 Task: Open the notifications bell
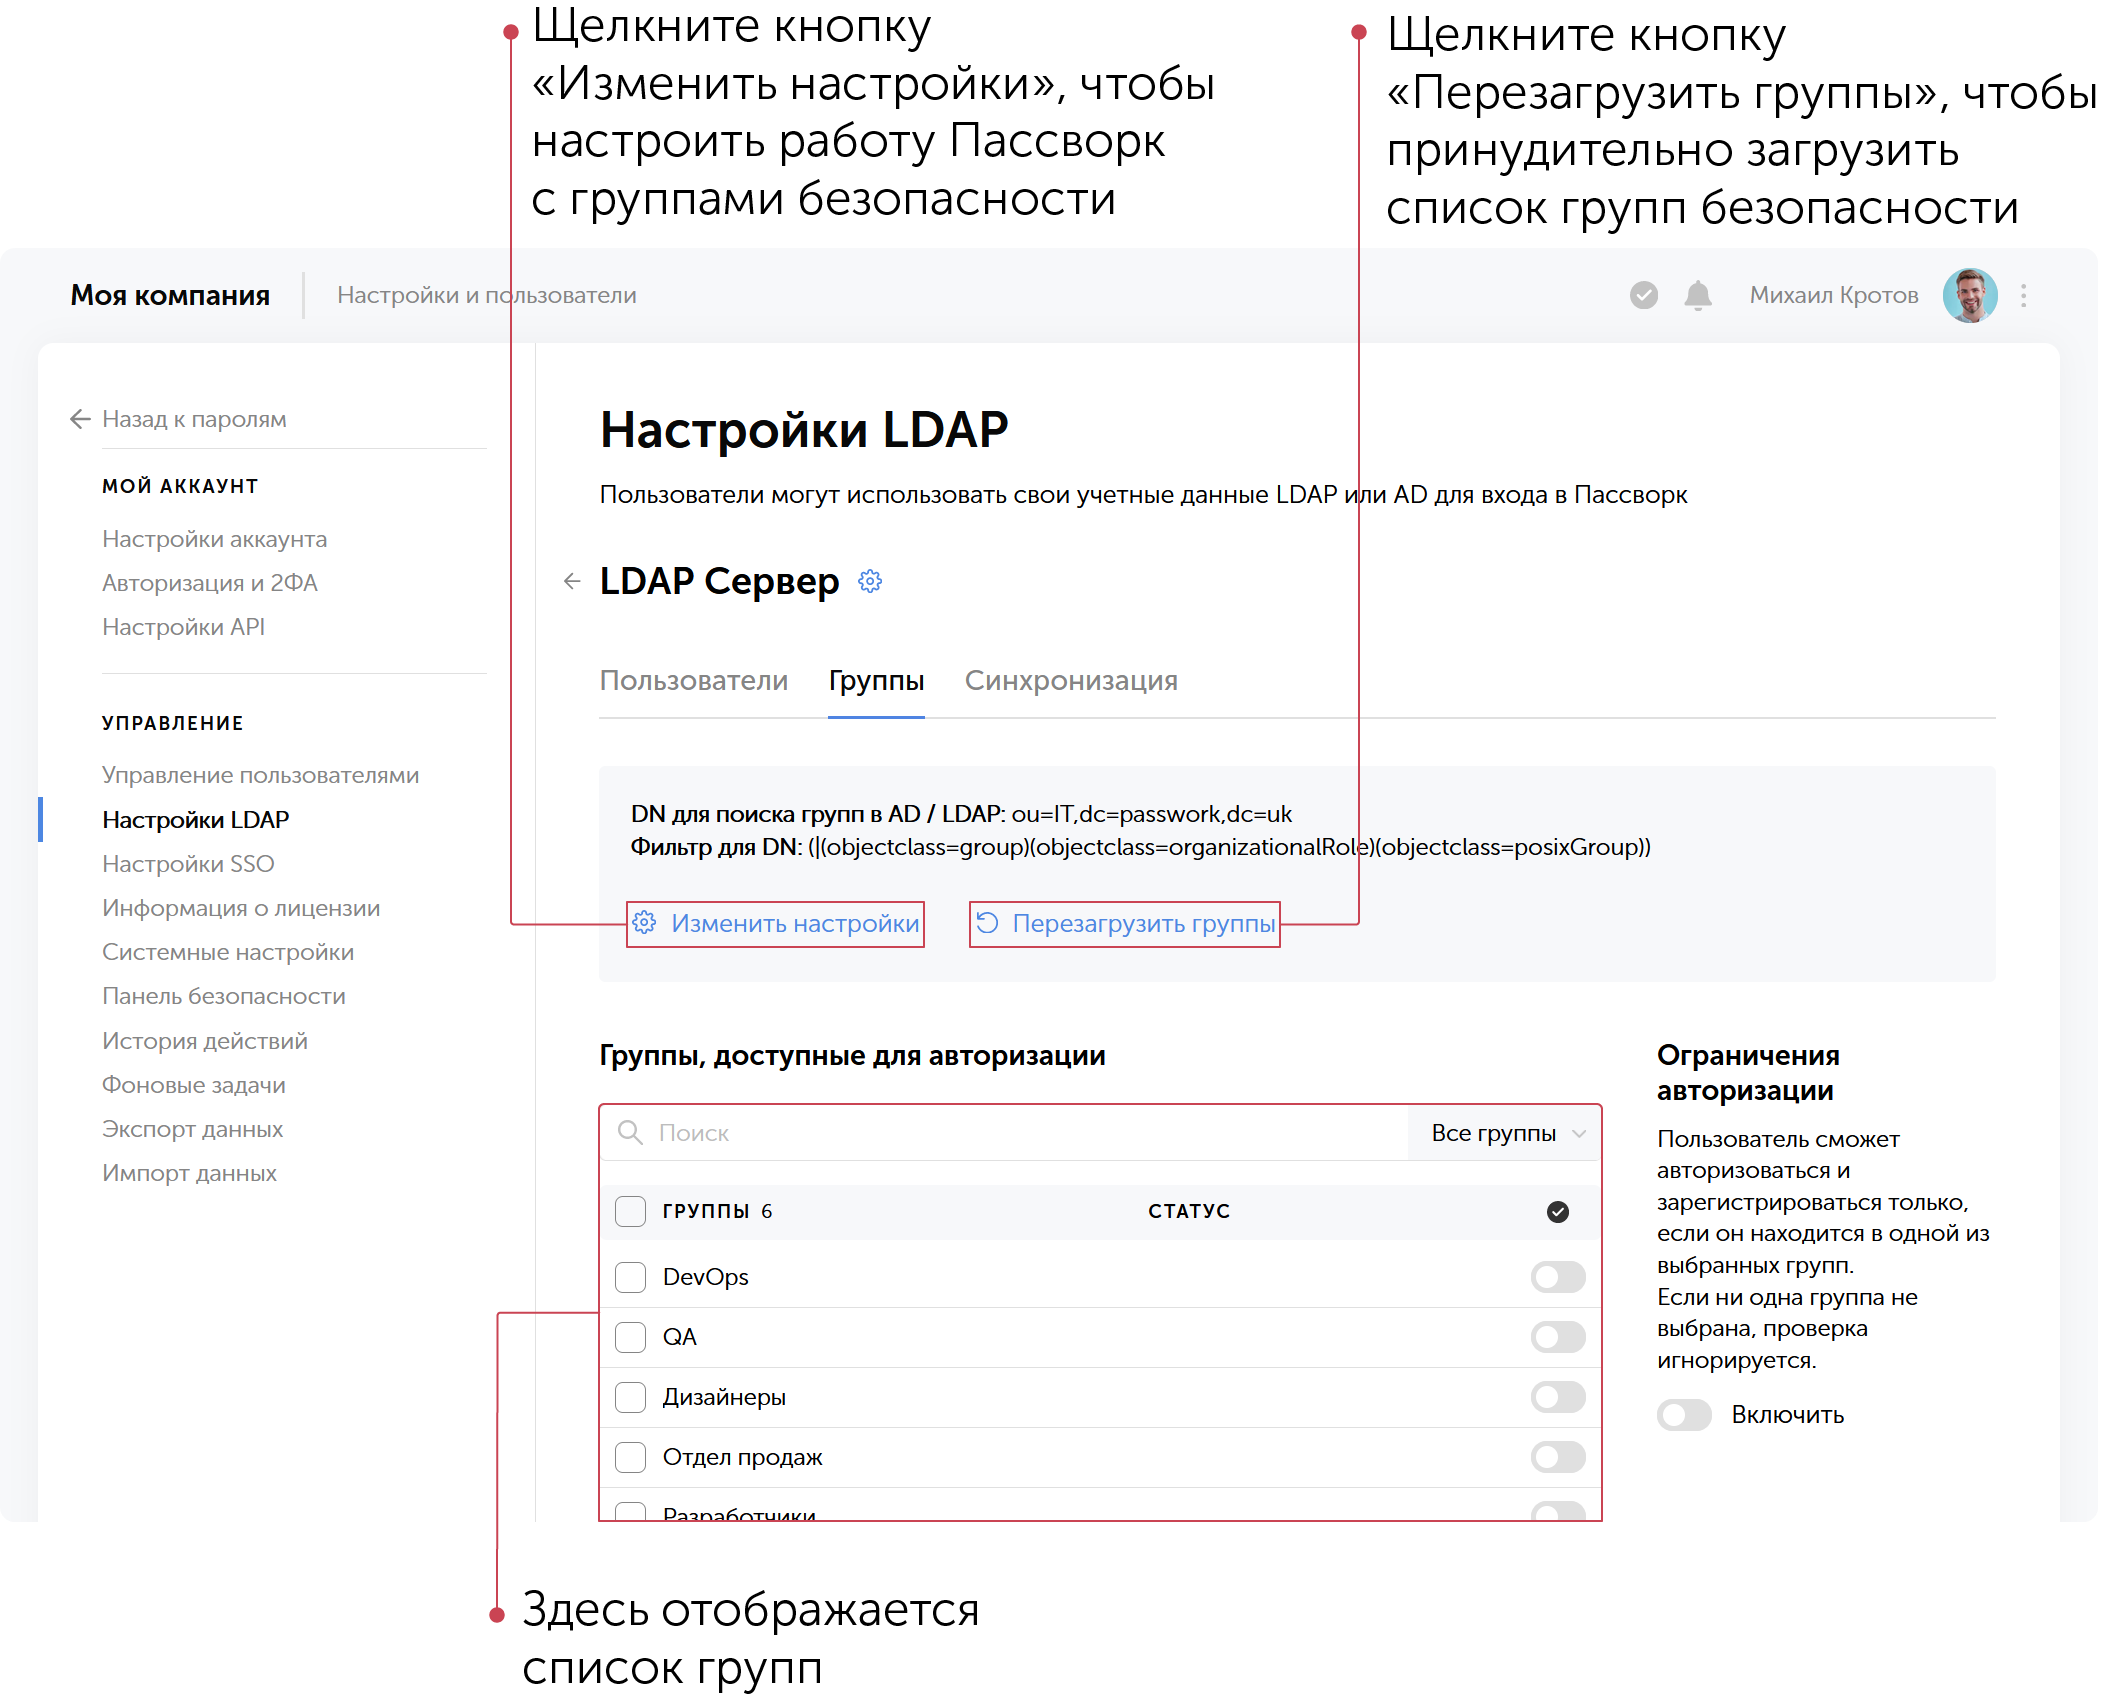(1698, 294)
